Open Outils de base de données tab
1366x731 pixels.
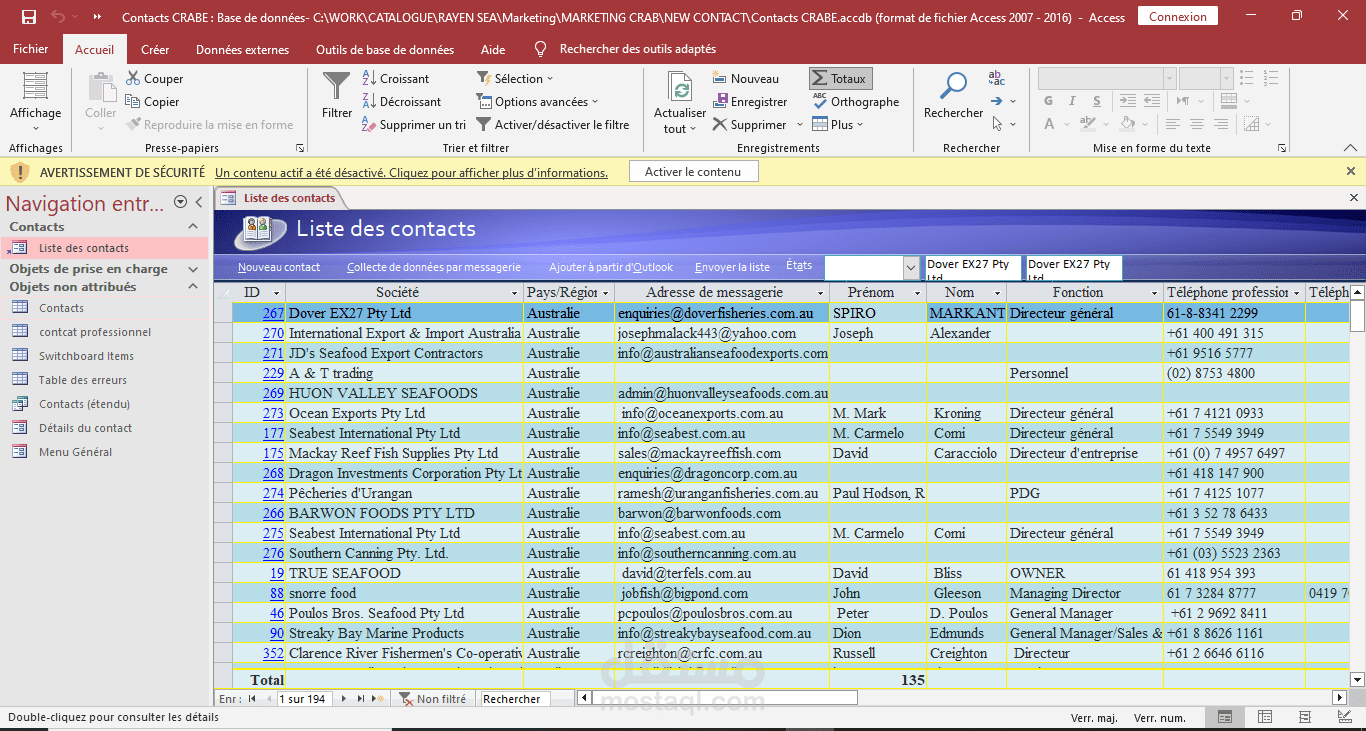(385, 49)
